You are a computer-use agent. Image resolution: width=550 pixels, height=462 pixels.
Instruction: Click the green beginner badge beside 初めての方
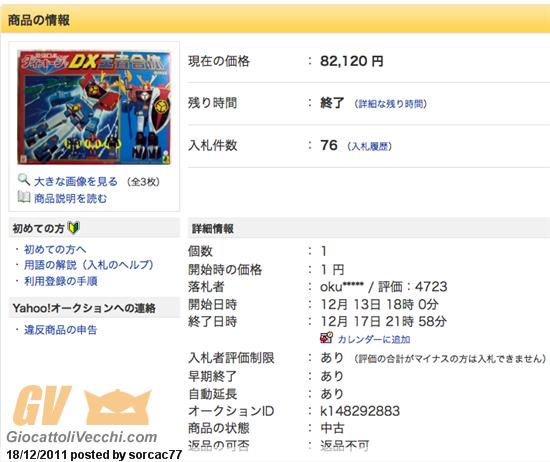point(73,228)
